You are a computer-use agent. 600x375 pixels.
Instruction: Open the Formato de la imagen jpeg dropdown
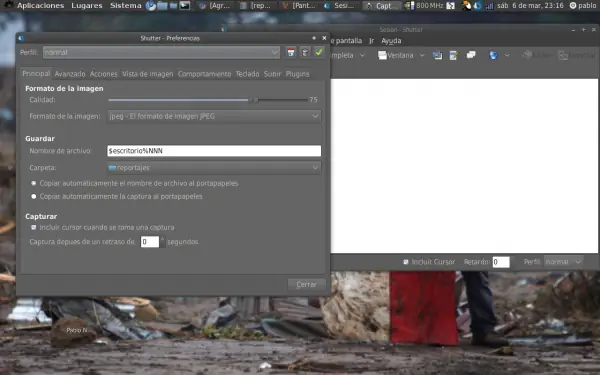point(214,116)
